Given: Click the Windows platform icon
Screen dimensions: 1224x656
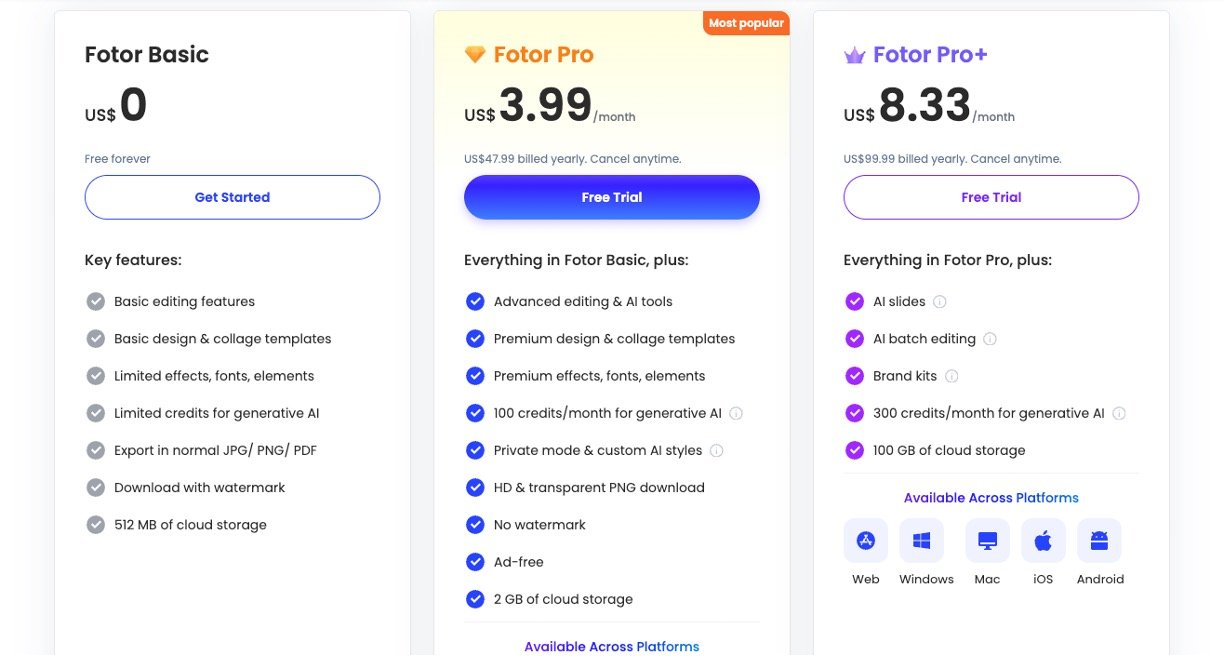Looking at the screenshot, I should pos(922,541).
